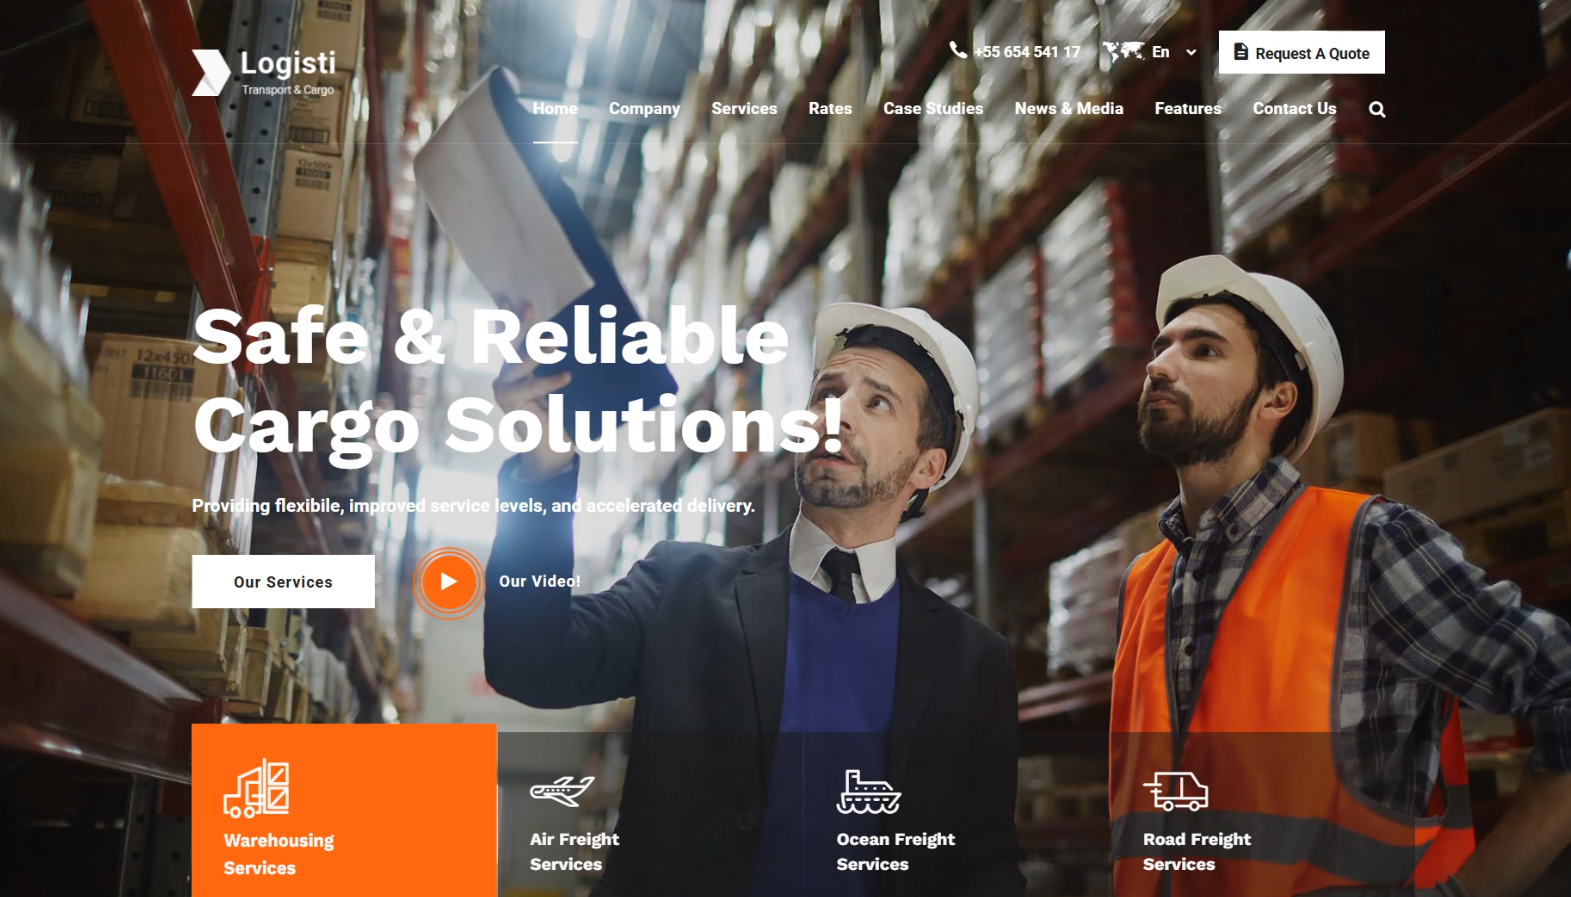This screenshot has height=897, width=1571.
Task: Click the world map language icon
Action: 1123,51
